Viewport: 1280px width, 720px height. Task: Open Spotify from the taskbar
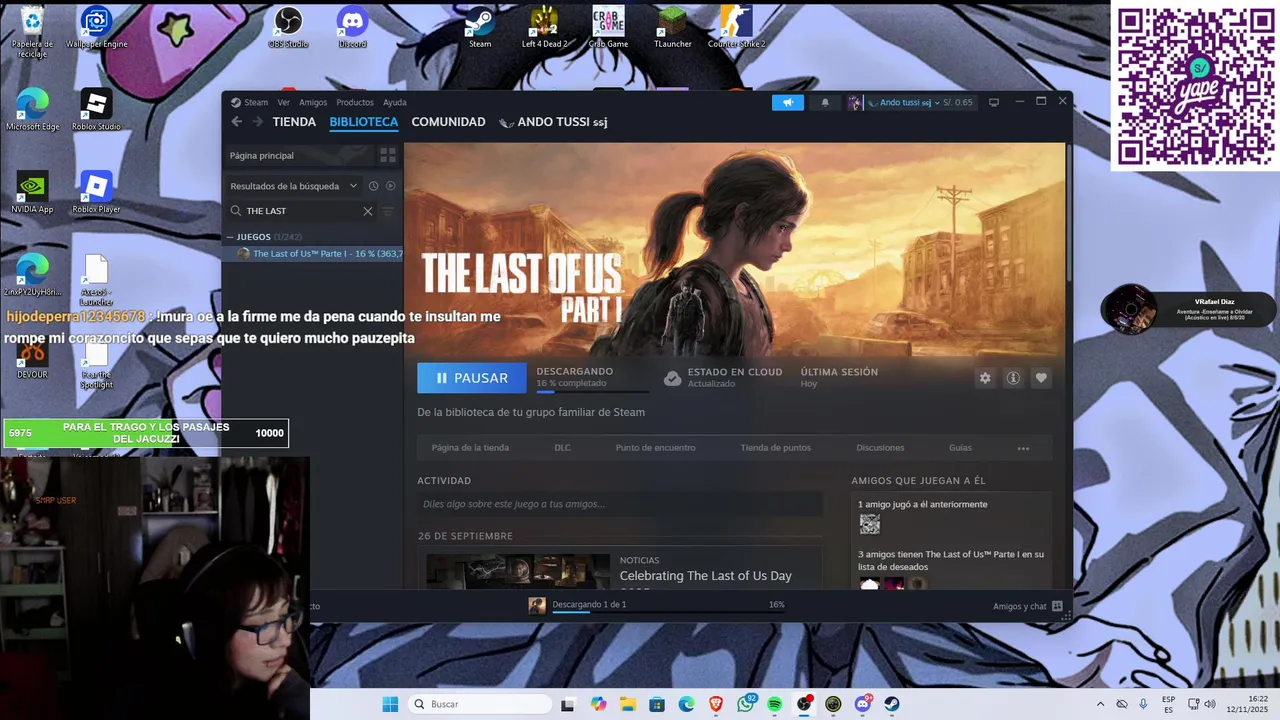(x=775, y=704)
